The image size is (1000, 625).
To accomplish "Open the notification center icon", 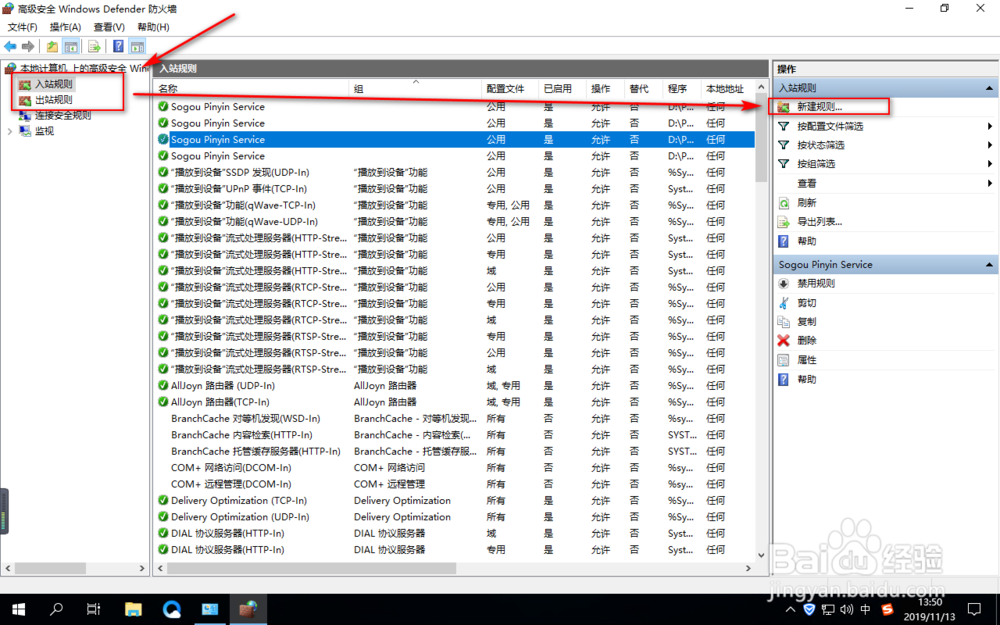I will pos(974,610).
